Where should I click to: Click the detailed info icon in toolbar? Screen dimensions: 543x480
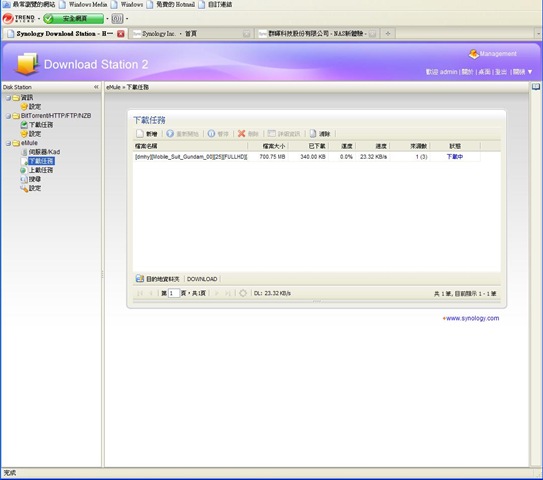click(x=272, y=134)
